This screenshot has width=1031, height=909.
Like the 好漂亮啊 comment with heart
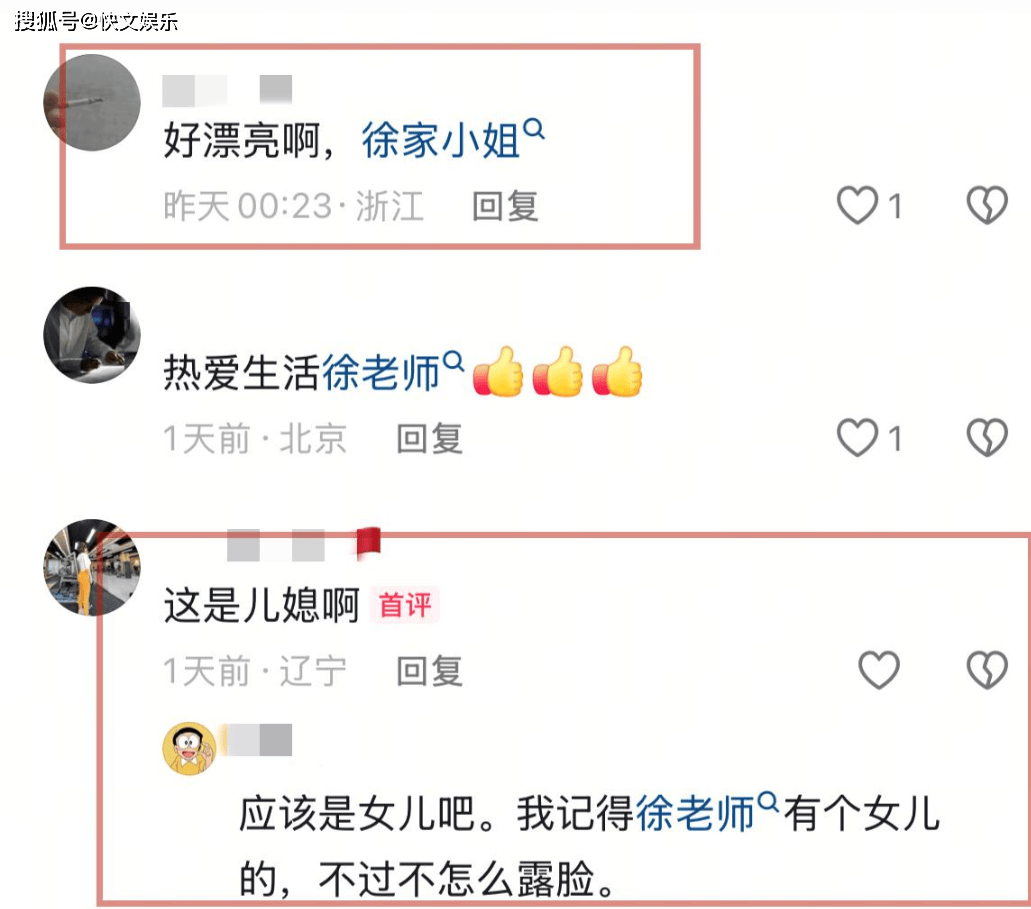click(857, 205)
